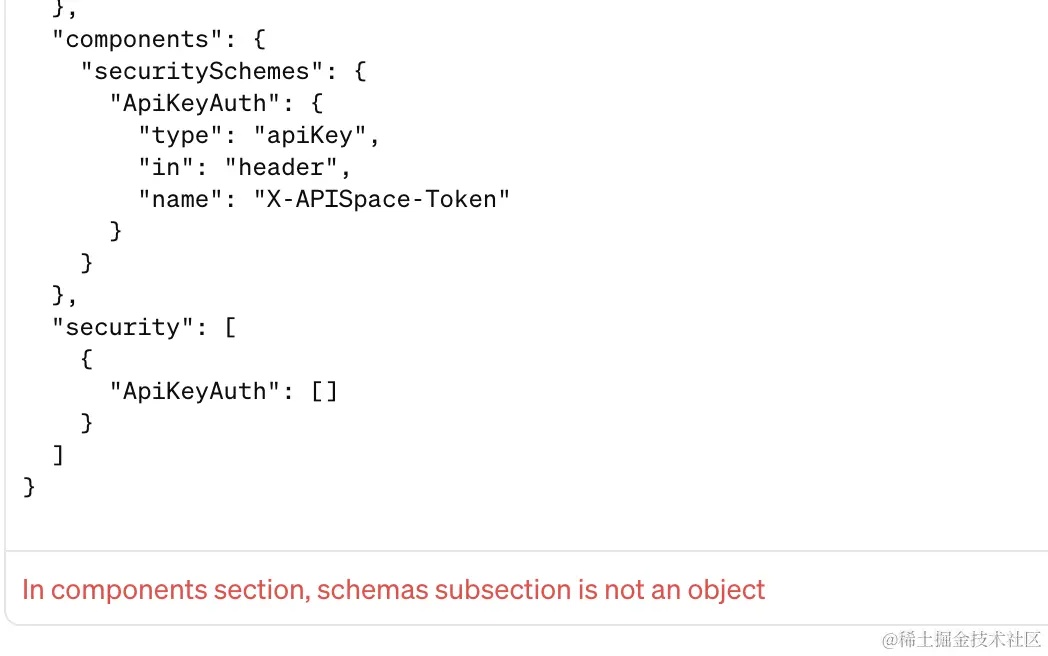This screenshot has height=656, width=1048.
Task: Click the "ApiKeyAuth" entry inside security array
Action: click(195, 391)
